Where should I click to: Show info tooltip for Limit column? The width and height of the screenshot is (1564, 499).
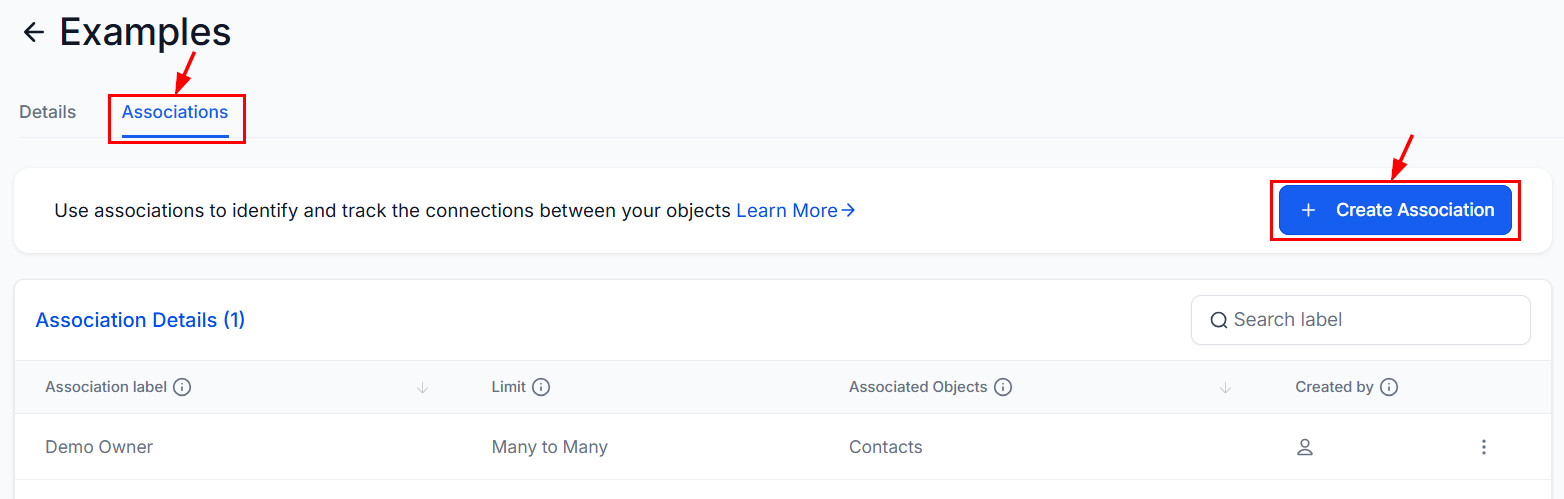[x=541, y=387]
